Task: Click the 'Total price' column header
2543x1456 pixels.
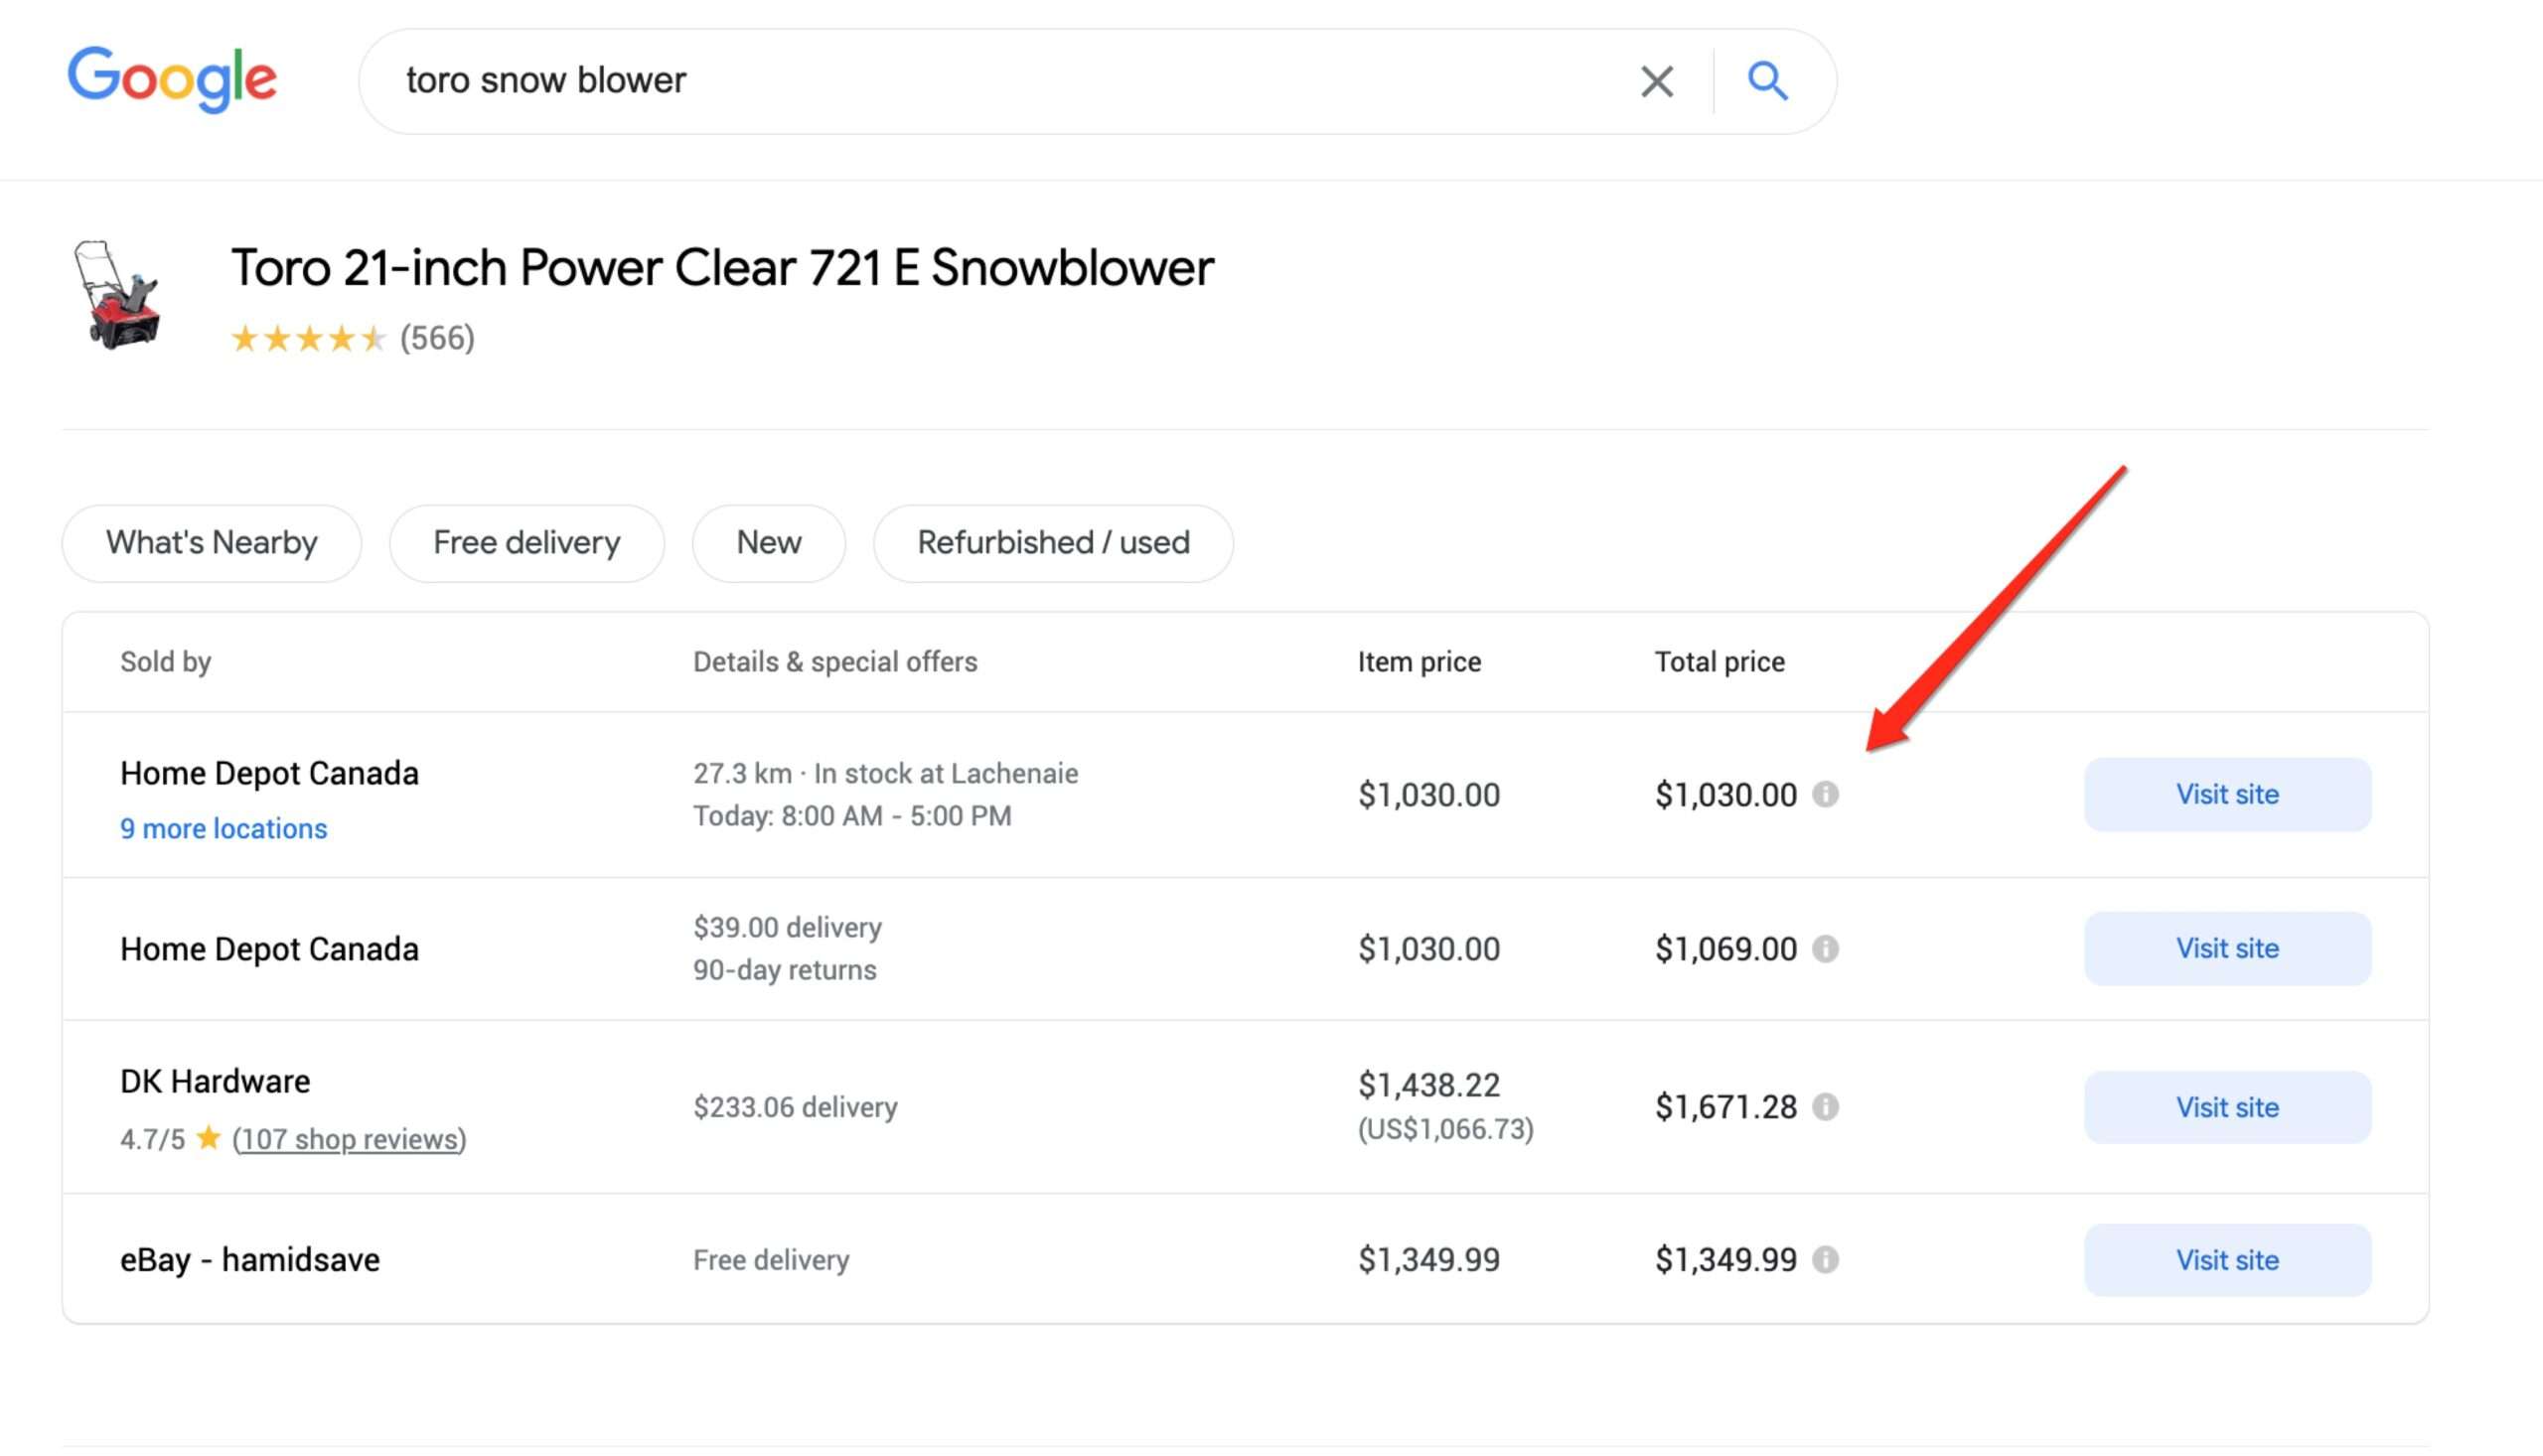Action: [1717, 661]
